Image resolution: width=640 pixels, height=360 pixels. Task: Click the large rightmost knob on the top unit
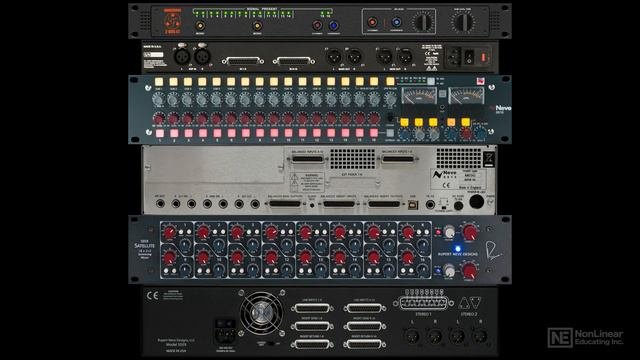(463, 22)
